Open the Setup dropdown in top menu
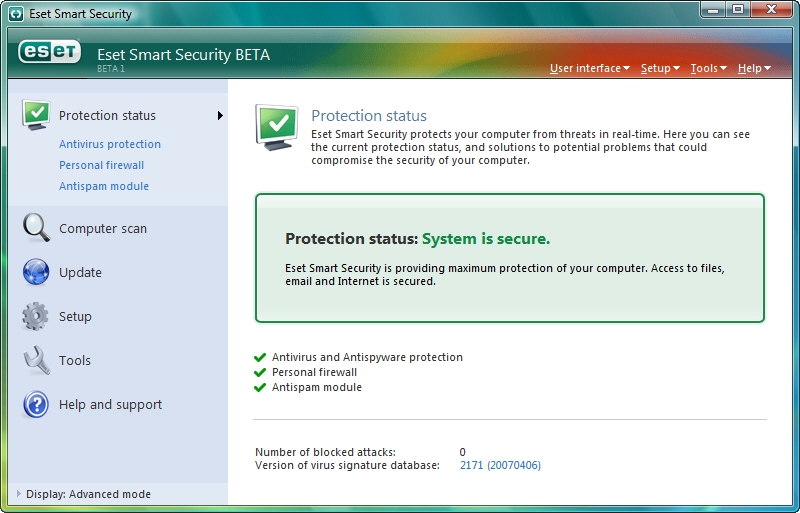 659,68
